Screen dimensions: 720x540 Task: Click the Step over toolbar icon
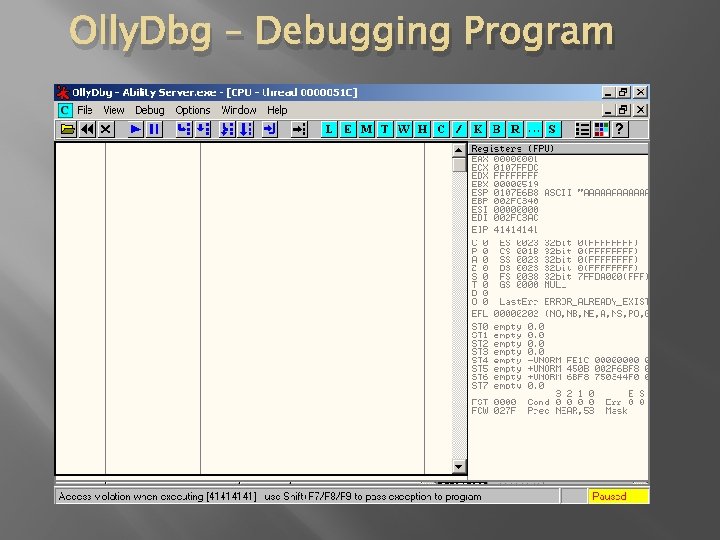203,129
